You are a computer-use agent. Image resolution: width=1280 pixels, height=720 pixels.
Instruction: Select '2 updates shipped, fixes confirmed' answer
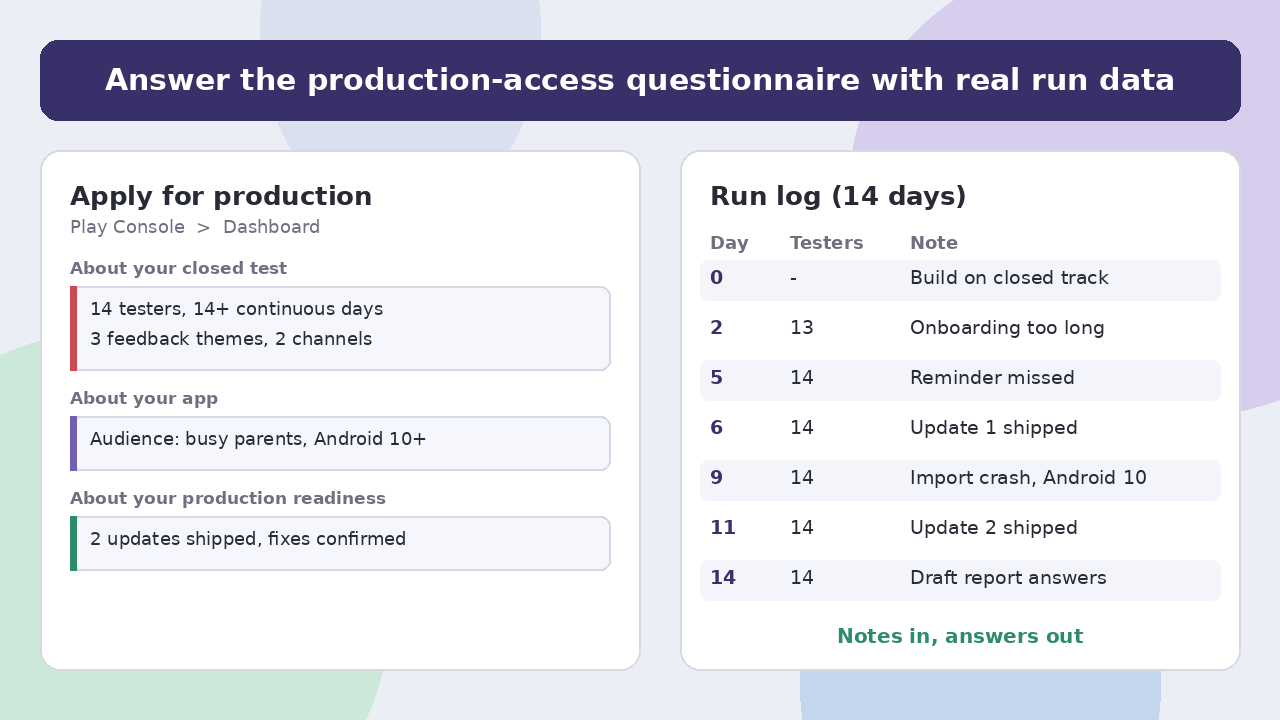tap(248, 539)
